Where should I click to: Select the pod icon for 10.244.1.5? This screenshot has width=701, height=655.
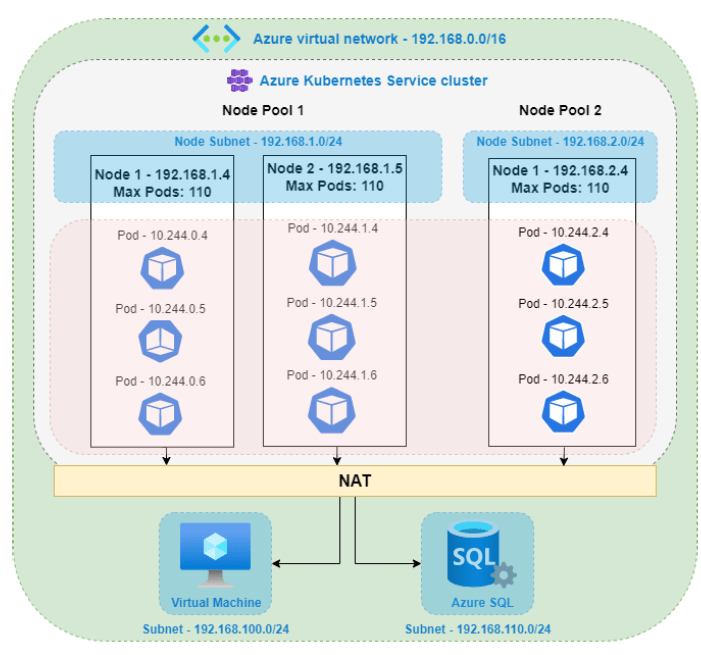click(332, 338)
